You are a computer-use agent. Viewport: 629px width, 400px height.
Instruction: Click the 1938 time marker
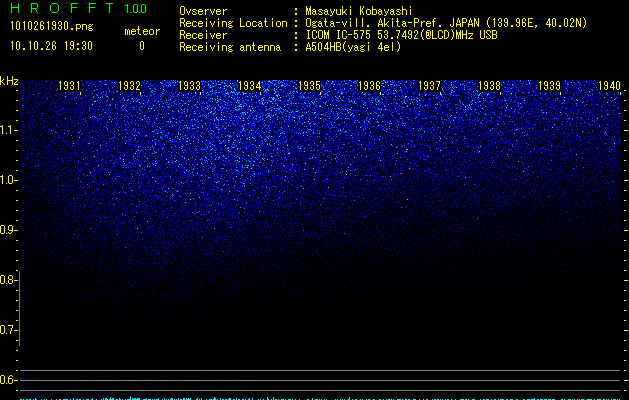pos(490,86)
